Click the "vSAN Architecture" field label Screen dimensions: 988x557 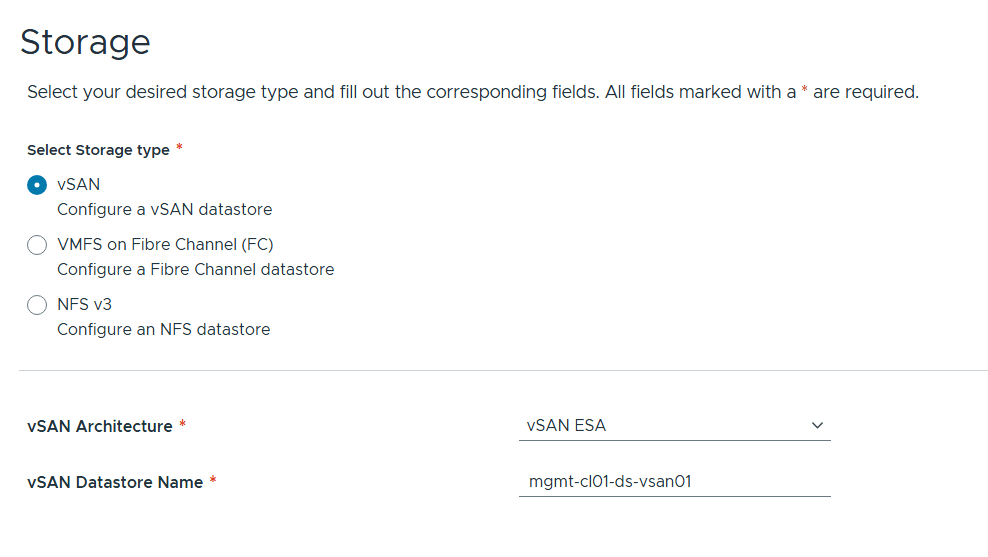point(100,426)
